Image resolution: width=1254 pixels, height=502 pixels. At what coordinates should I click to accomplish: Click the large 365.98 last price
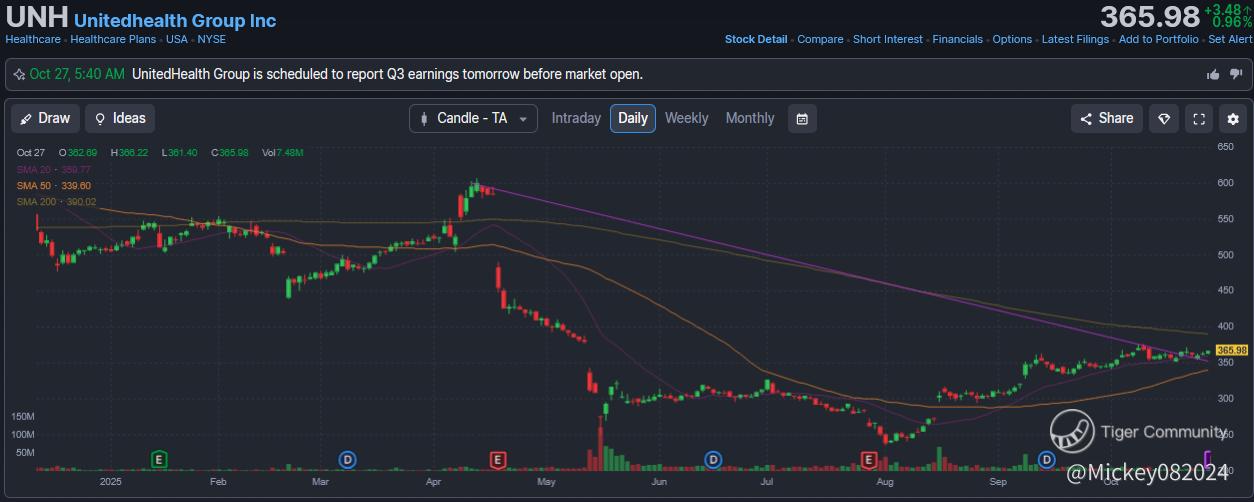(x=1149, y=17)
